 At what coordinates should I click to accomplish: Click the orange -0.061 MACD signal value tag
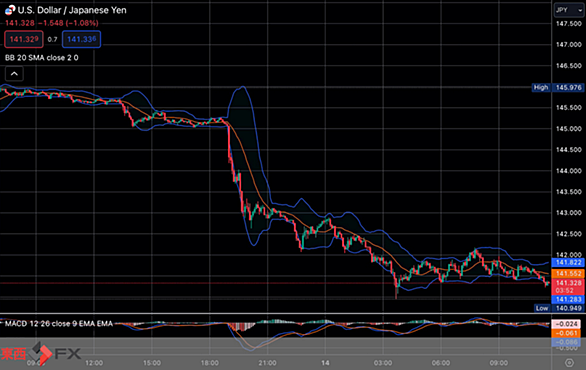[567, 333]
